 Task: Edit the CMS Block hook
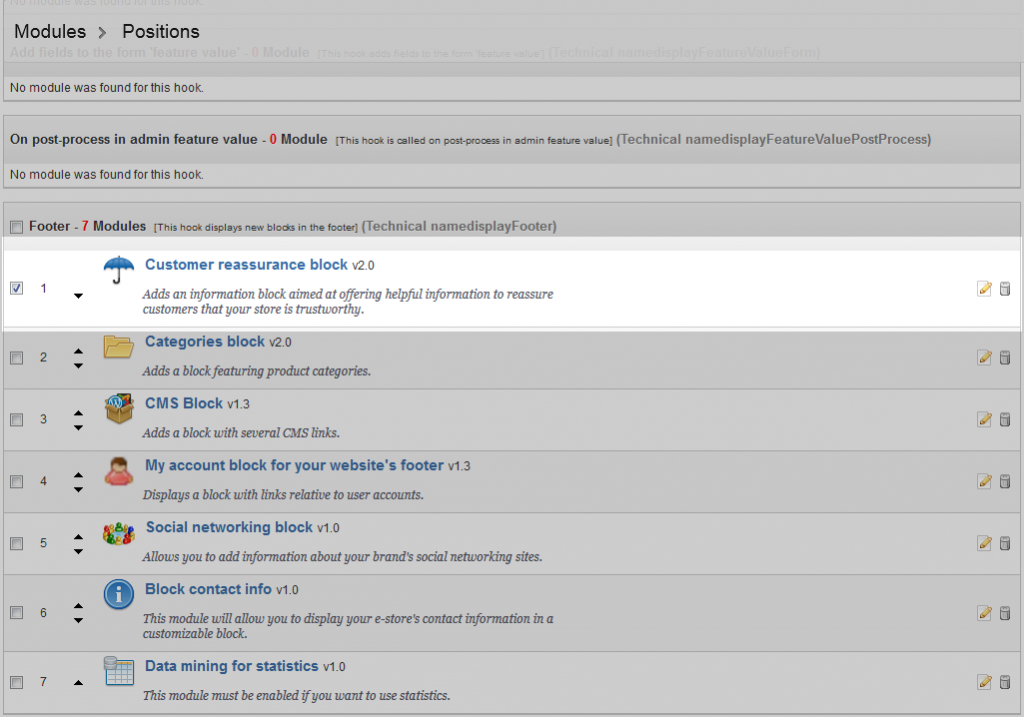coord(984,419)
